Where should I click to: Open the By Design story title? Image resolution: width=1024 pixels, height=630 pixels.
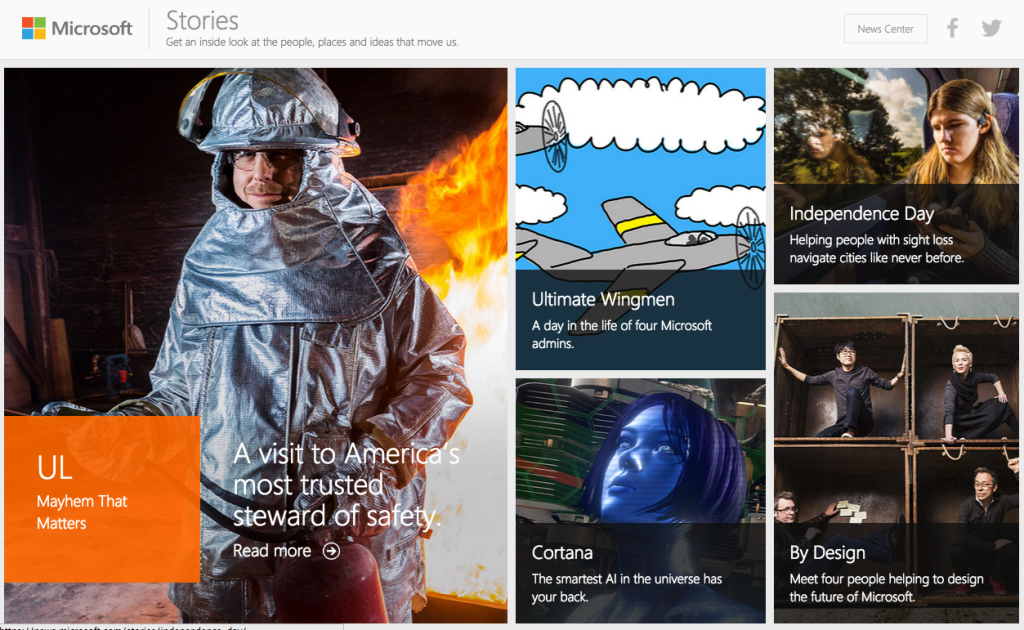pos(827,553)
